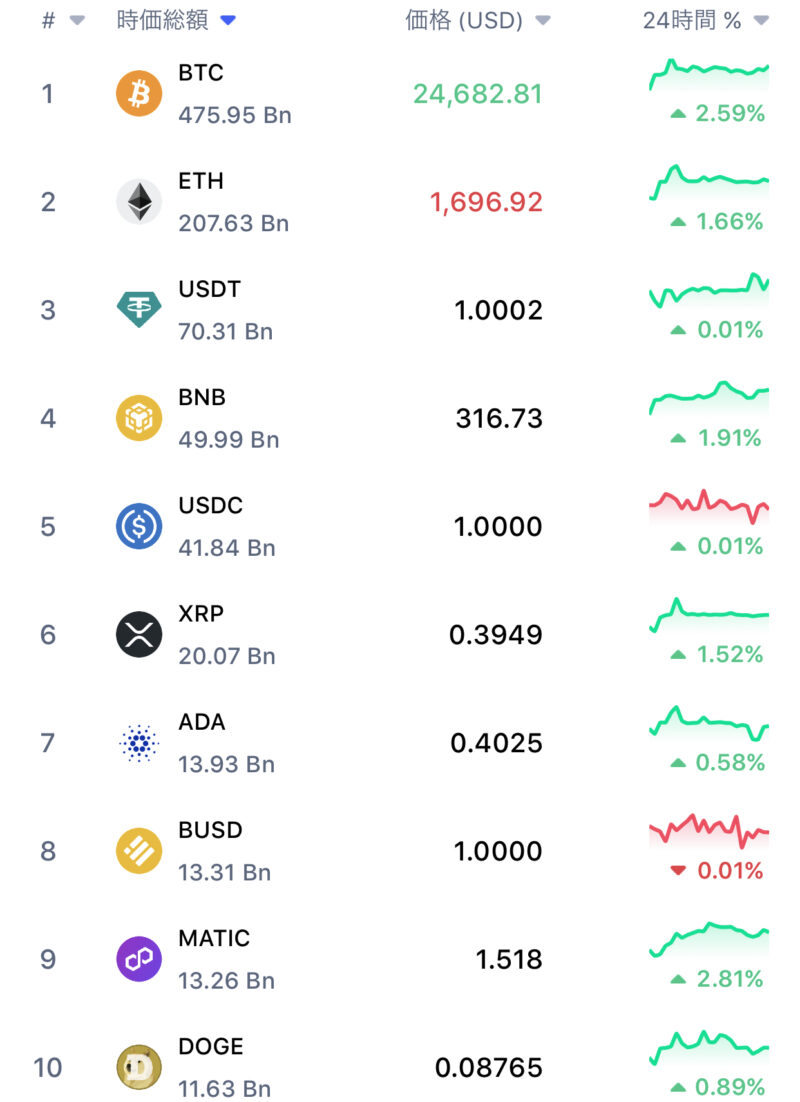This screenshot has height=1102, width=800.
Task: Open the BNB coin icon
Action: point(139,418)
